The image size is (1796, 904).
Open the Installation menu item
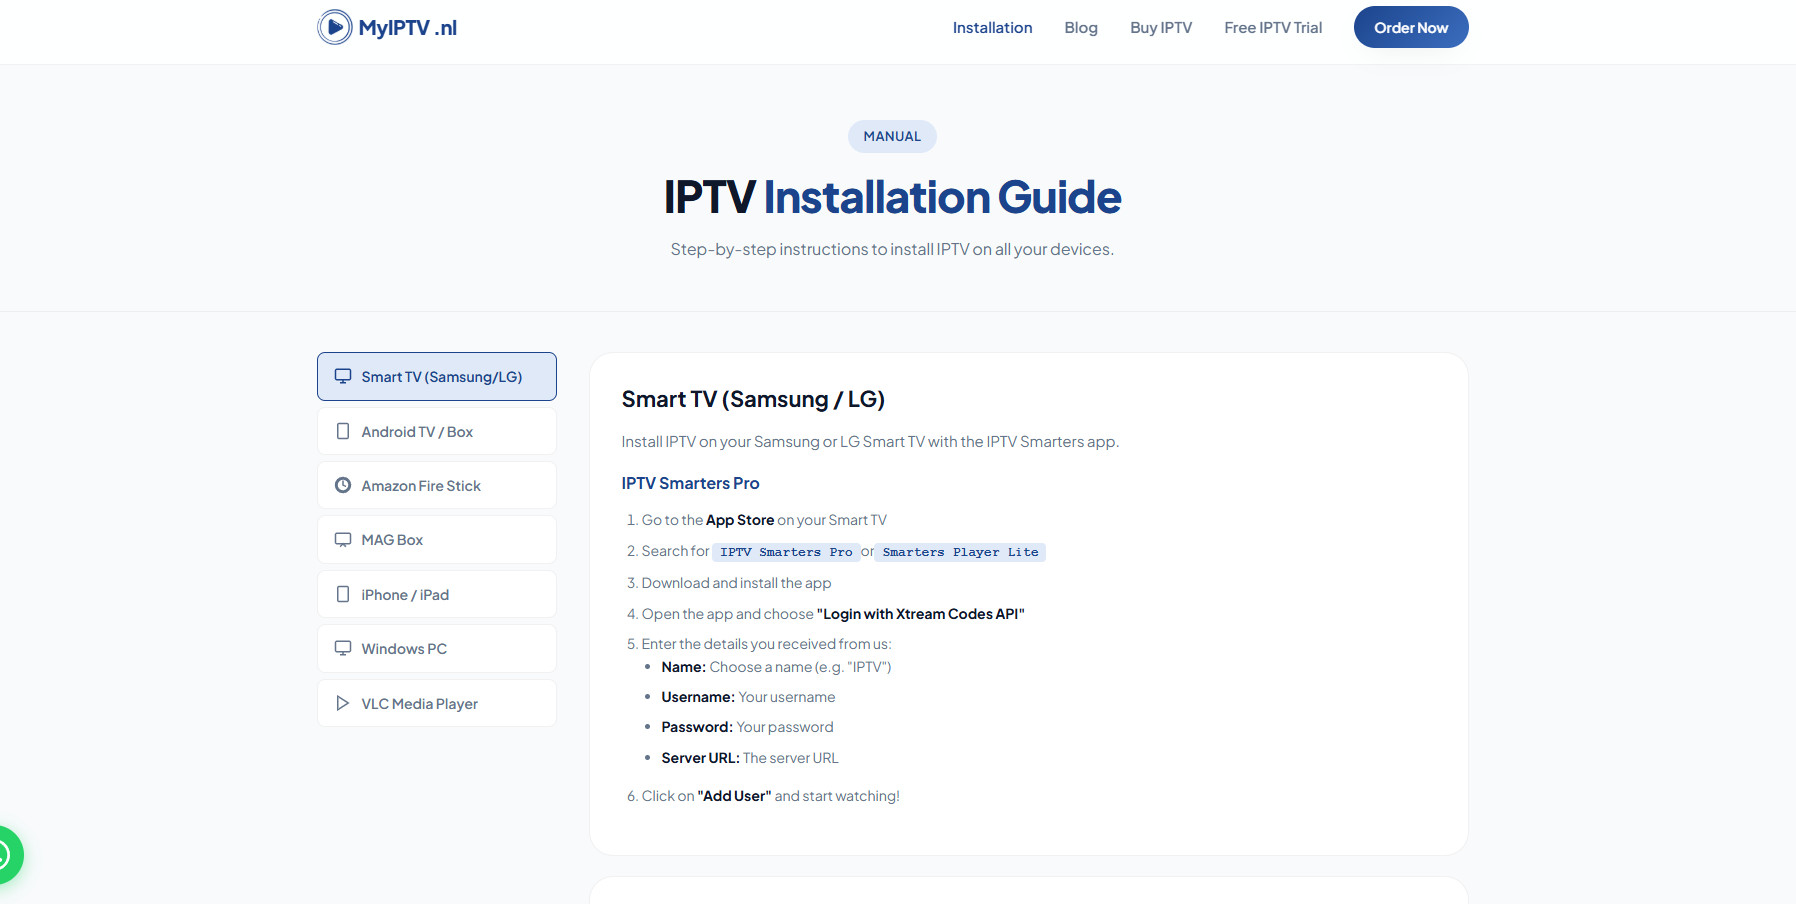(992, 28)
